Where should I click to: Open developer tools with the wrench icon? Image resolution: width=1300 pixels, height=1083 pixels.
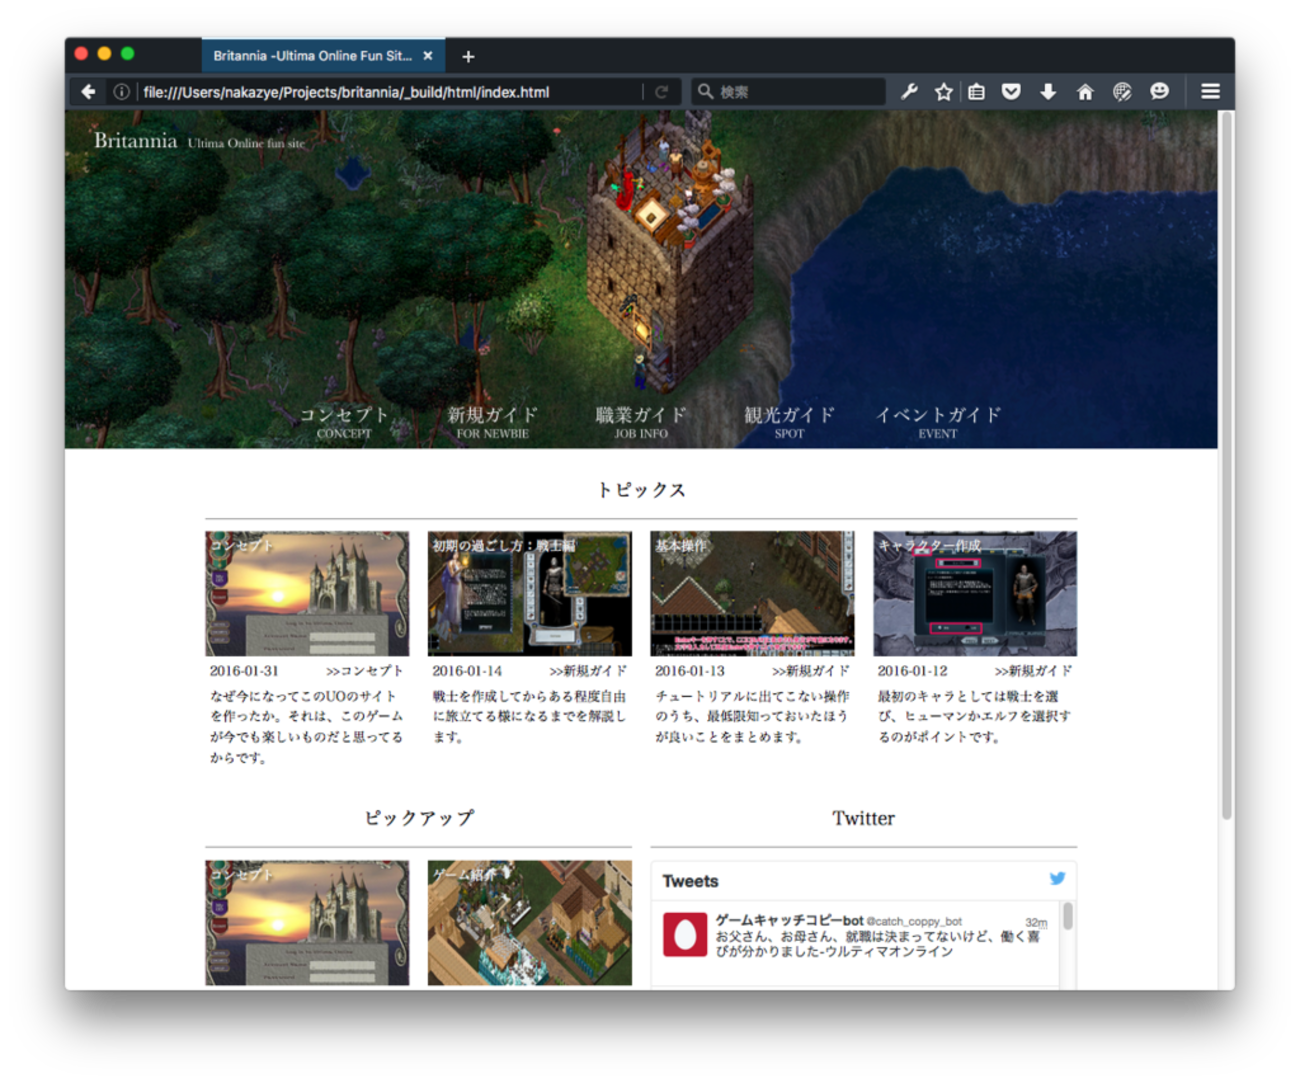coord(909,92)
